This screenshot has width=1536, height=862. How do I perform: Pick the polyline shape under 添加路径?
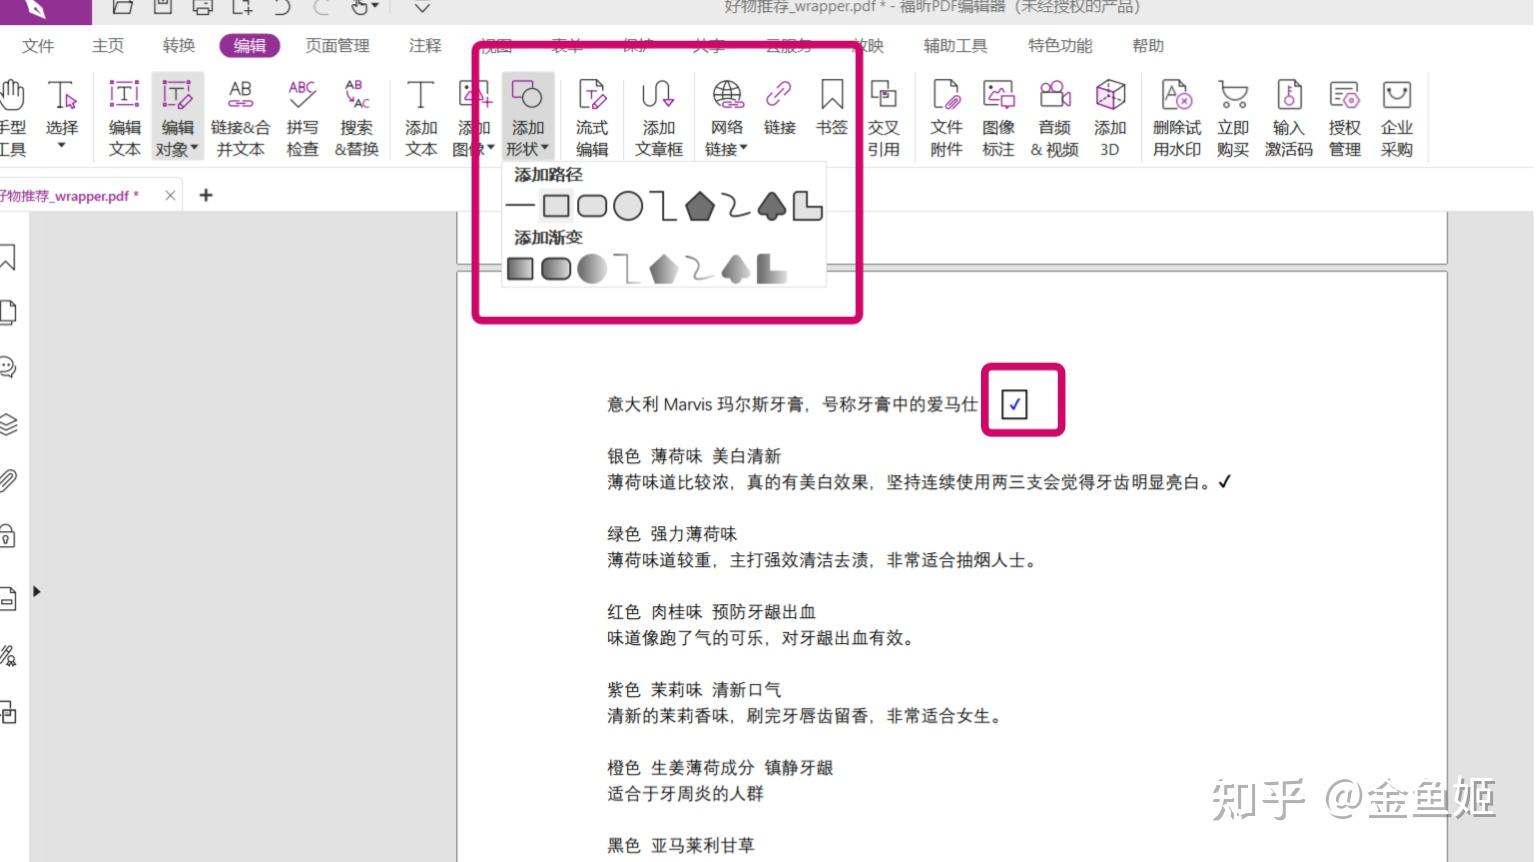(662, 206)
